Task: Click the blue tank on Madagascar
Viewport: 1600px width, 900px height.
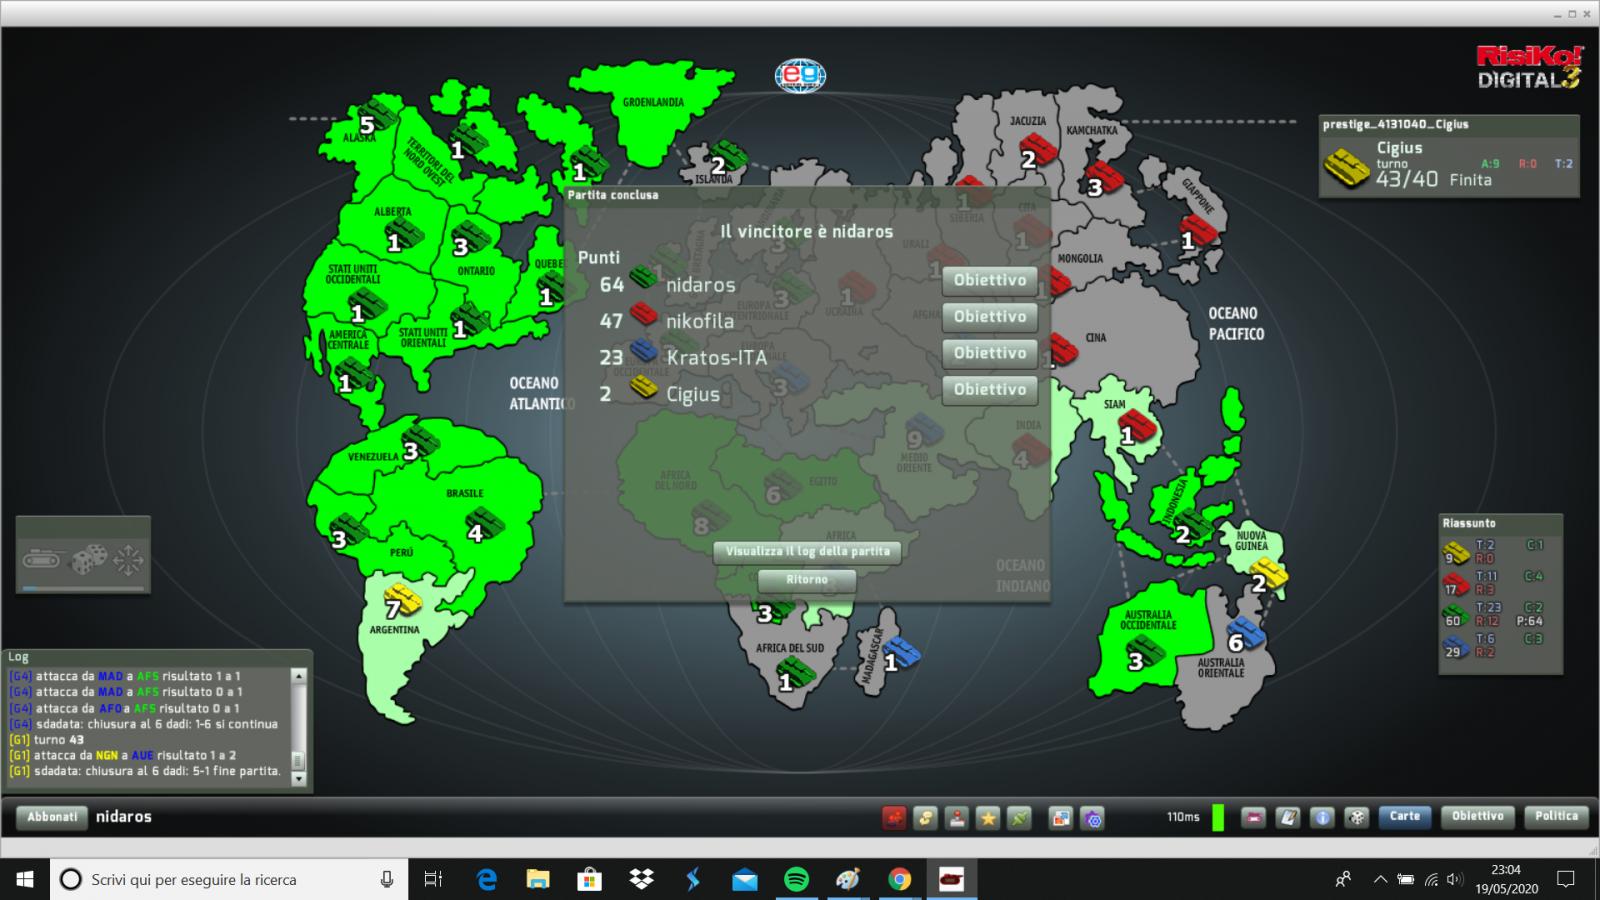Action: click(901, 653)
